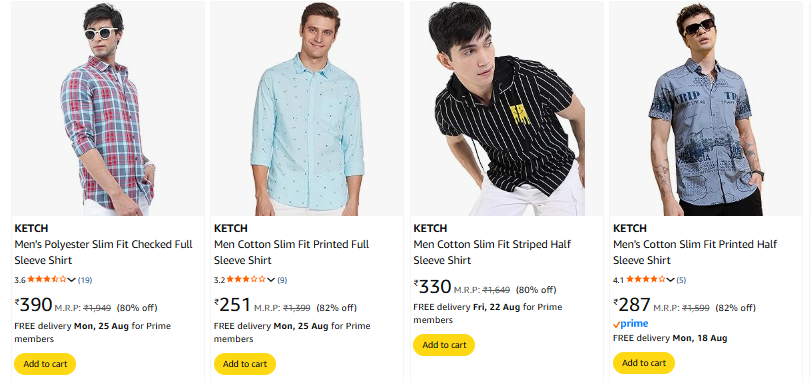Click star rating of Printed Half Sleeve shirt

646,280
